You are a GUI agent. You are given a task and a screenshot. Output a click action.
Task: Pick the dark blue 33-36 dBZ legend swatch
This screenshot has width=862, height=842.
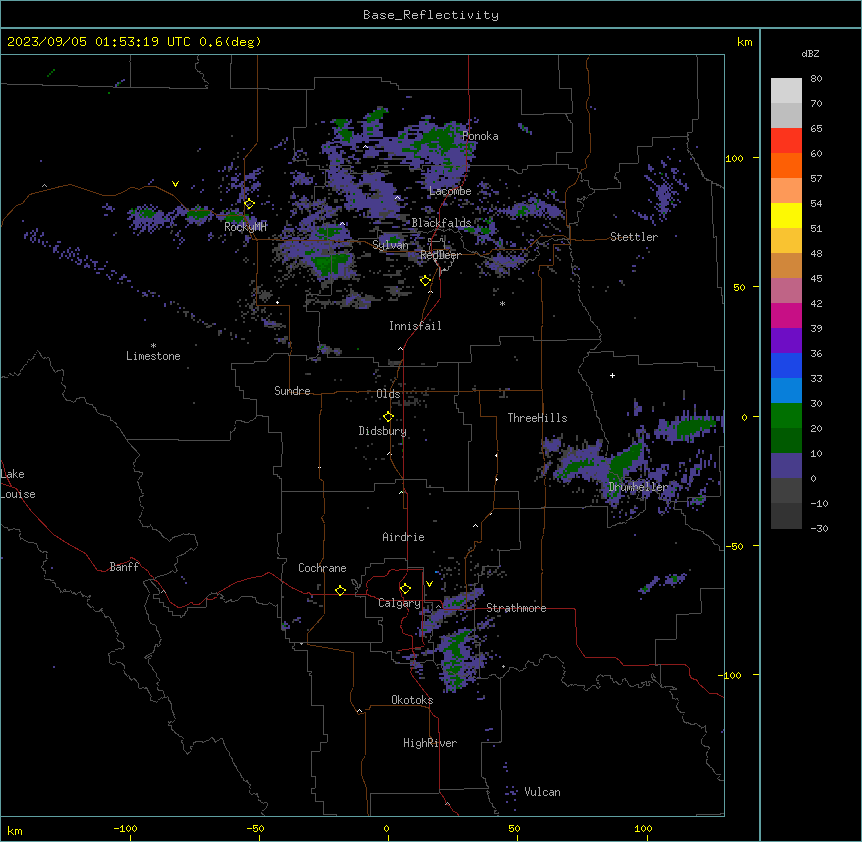[786, 365]
